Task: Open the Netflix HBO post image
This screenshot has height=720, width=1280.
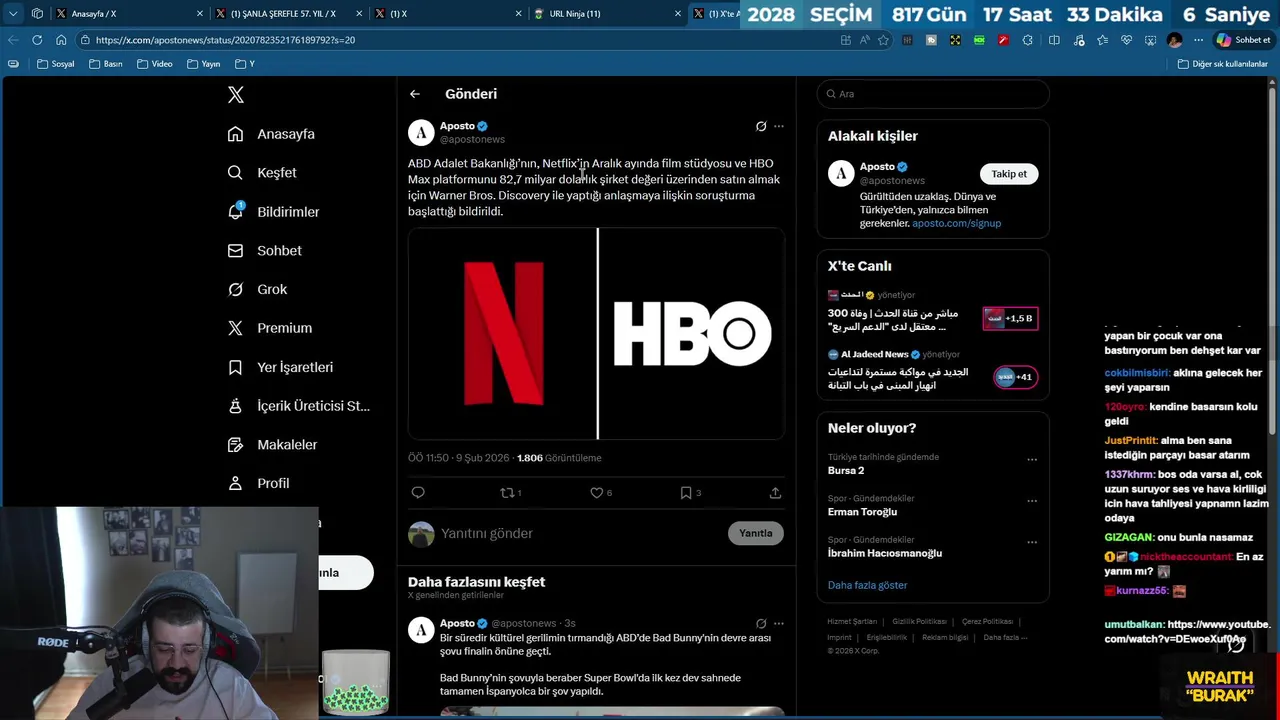Action: coord(596,334)
